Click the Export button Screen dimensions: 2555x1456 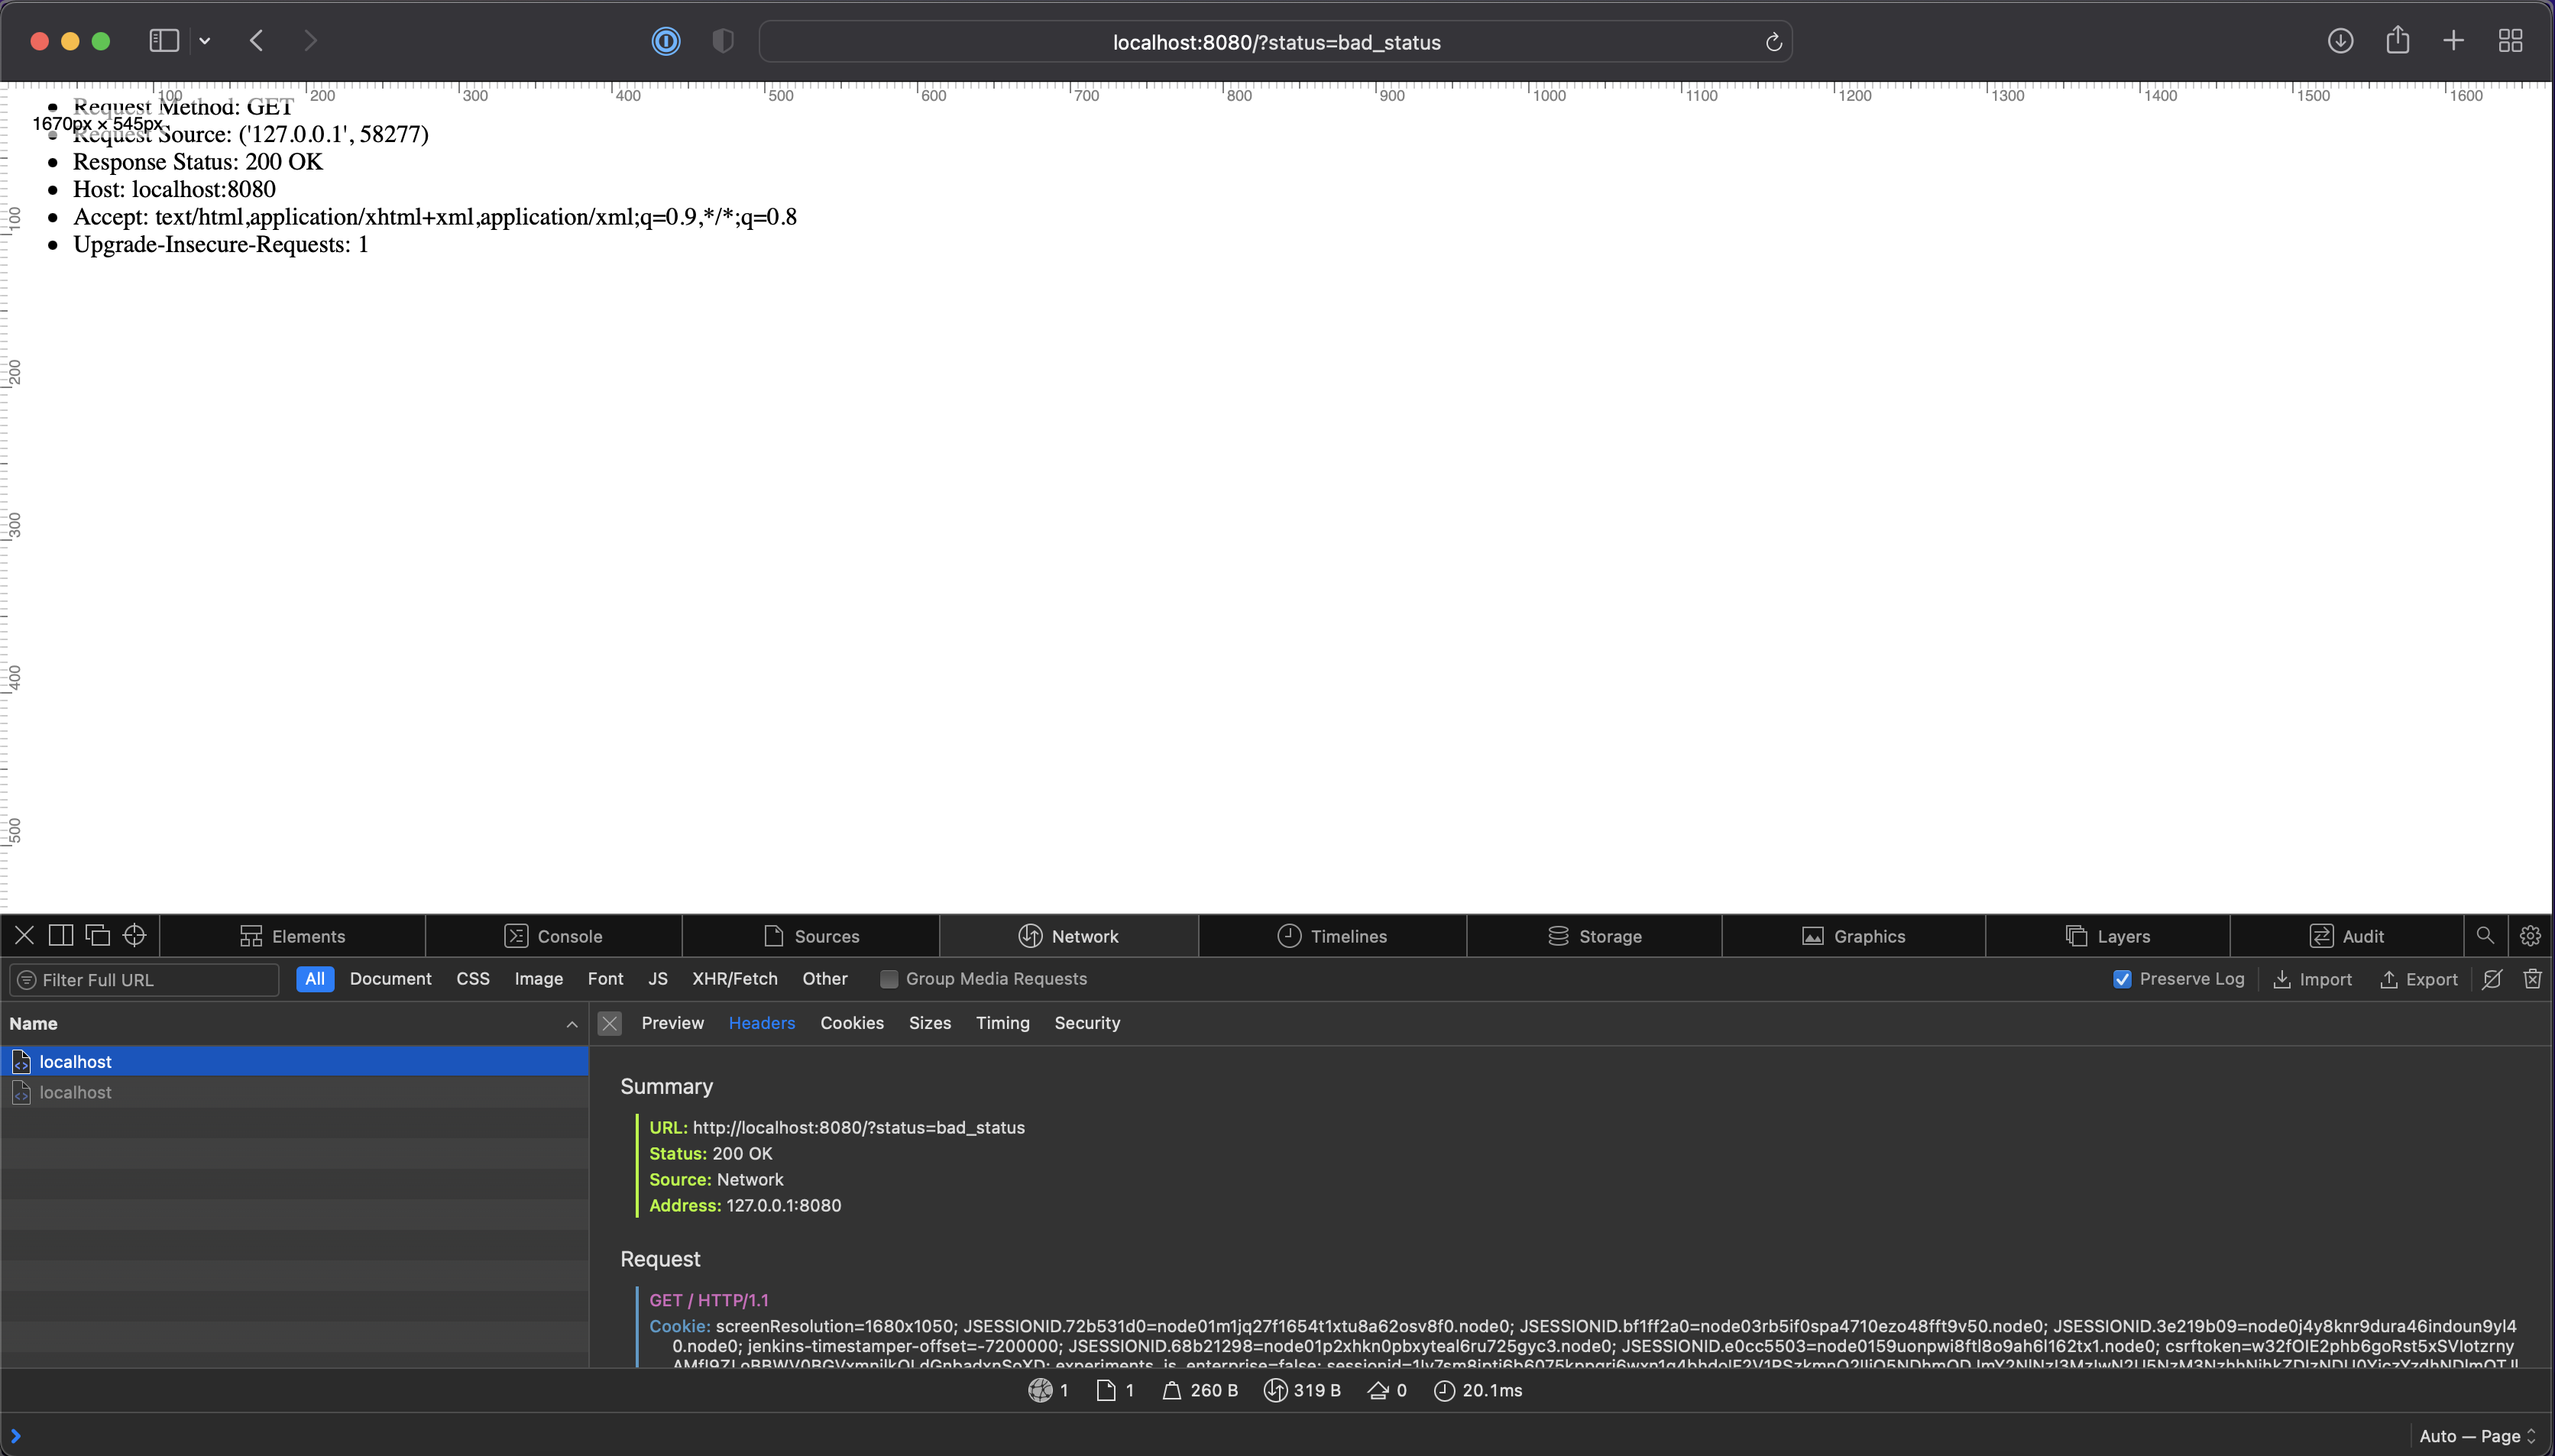tap(2418, 979)
